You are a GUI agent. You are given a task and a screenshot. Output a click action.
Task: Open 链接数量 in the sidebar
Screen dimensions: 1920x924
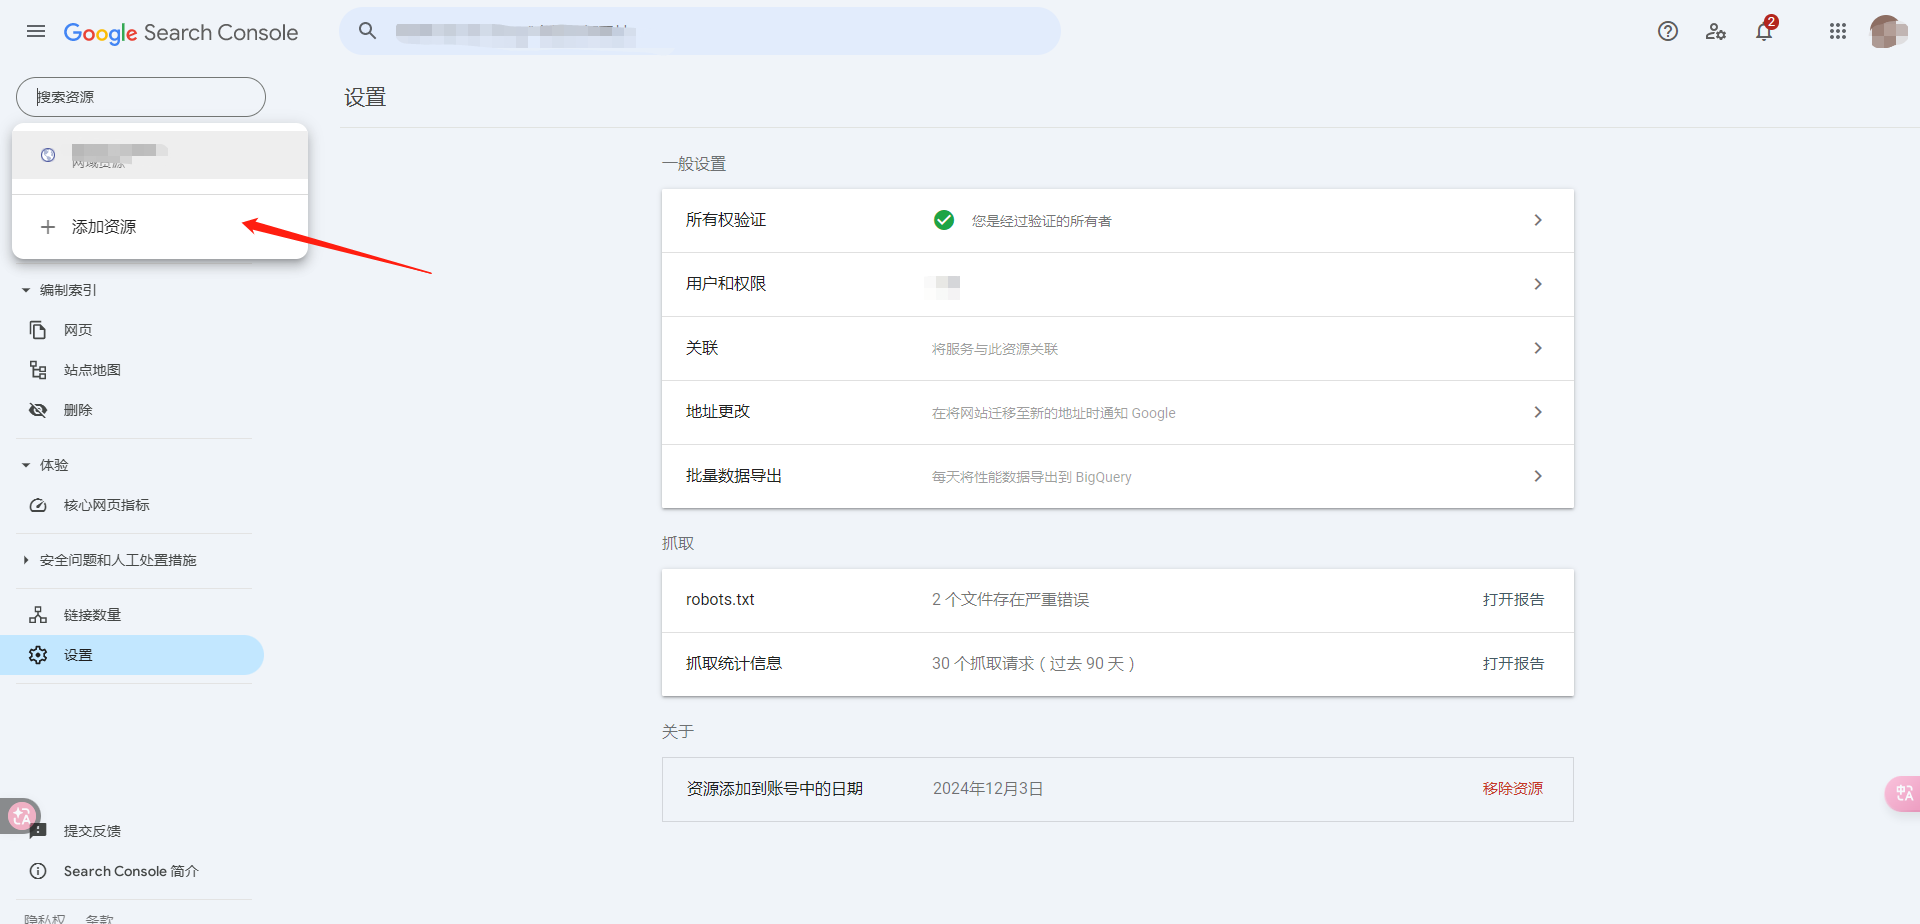pos(92,615)
